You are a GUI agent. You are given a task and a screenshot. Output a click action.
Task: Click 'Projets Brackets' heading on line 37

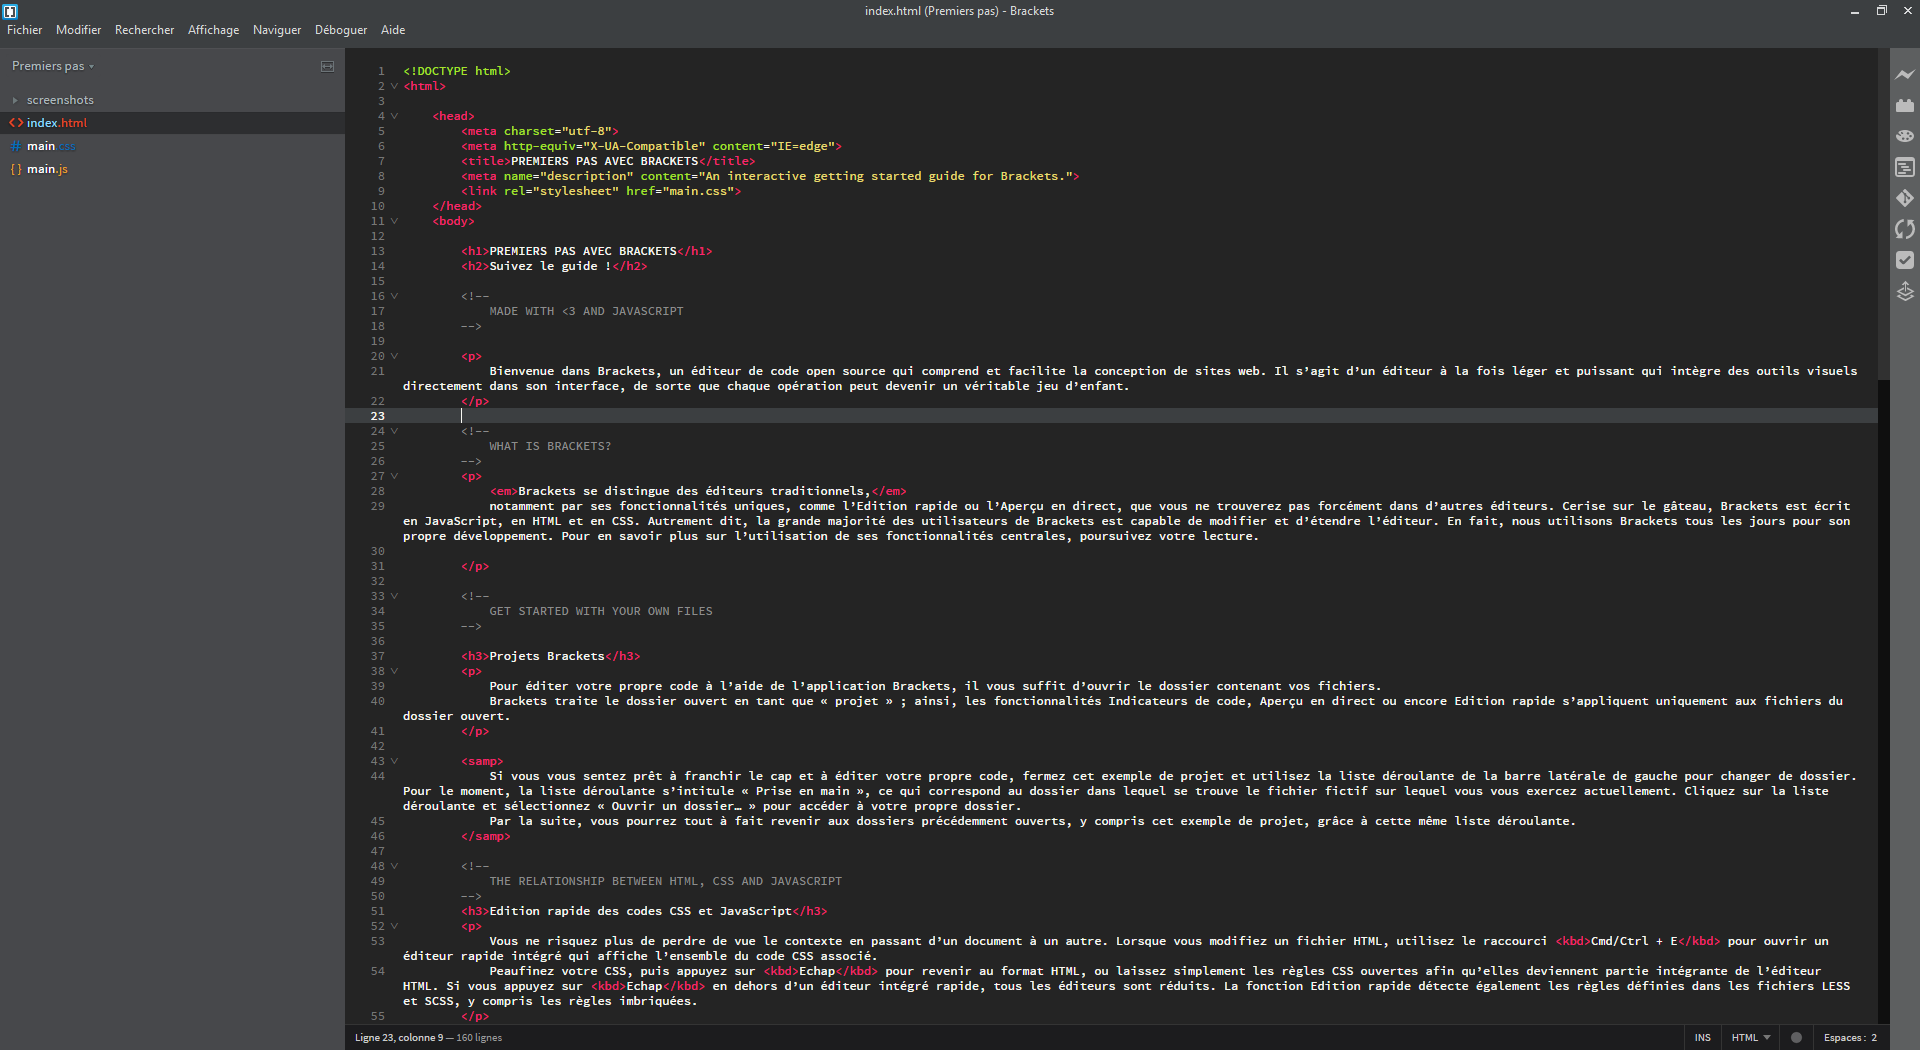tap(547, 656)
